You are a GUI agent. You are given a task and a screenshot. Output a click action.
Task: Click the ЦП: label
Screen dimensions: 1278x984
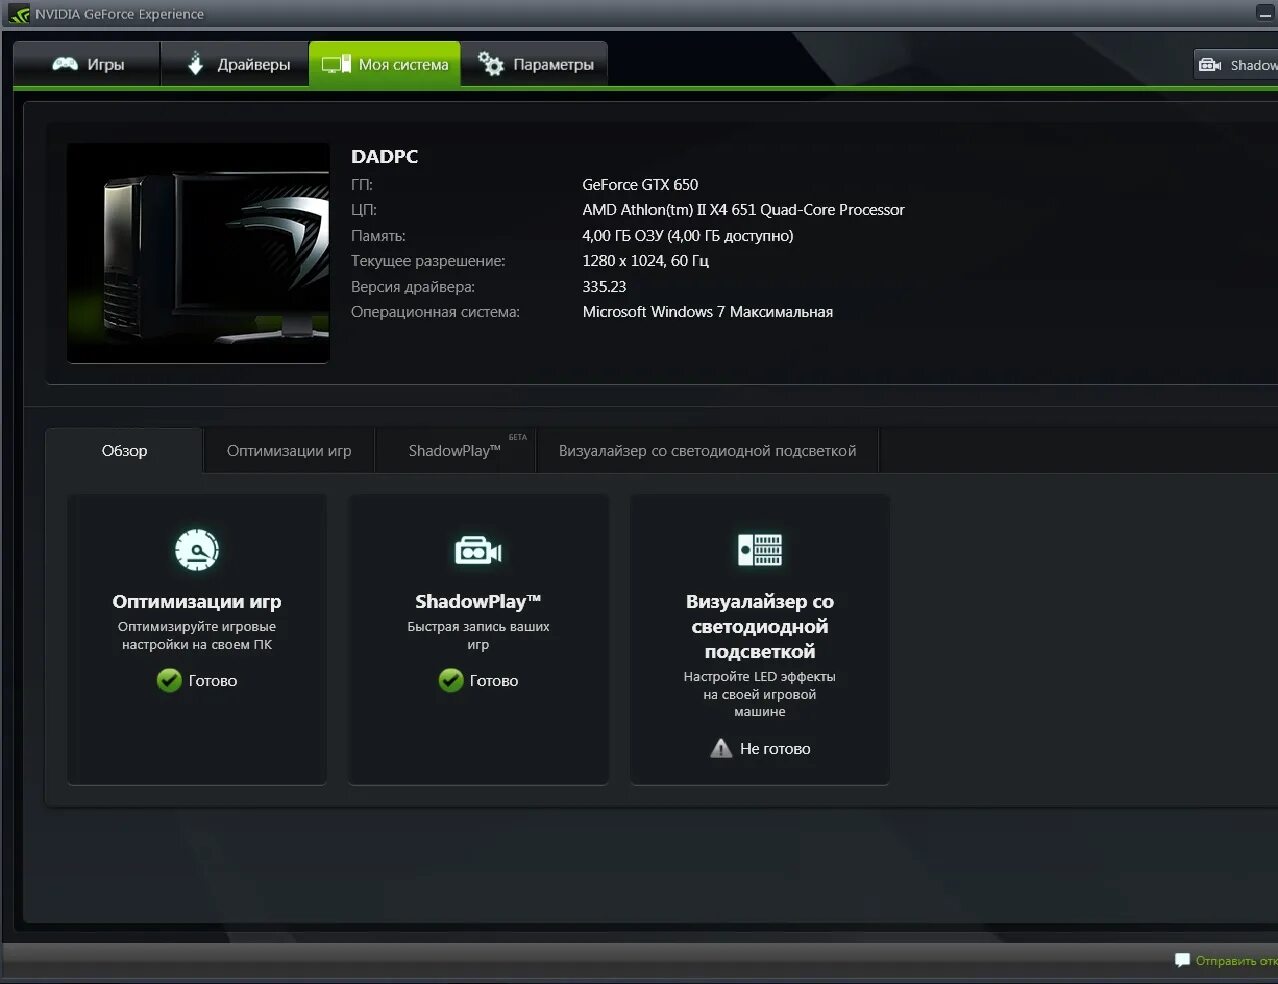tap(364, 210)
